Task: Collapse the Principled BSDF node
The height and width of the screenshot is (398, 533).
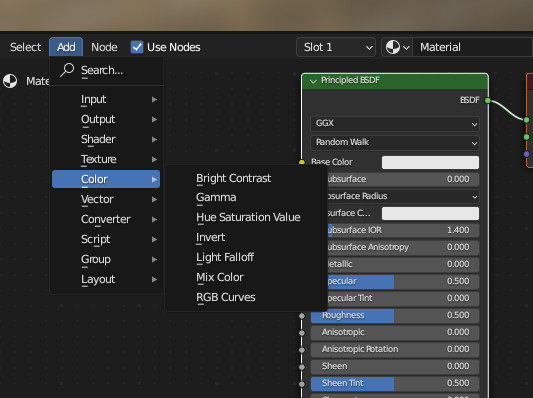Action: (313, 81)
